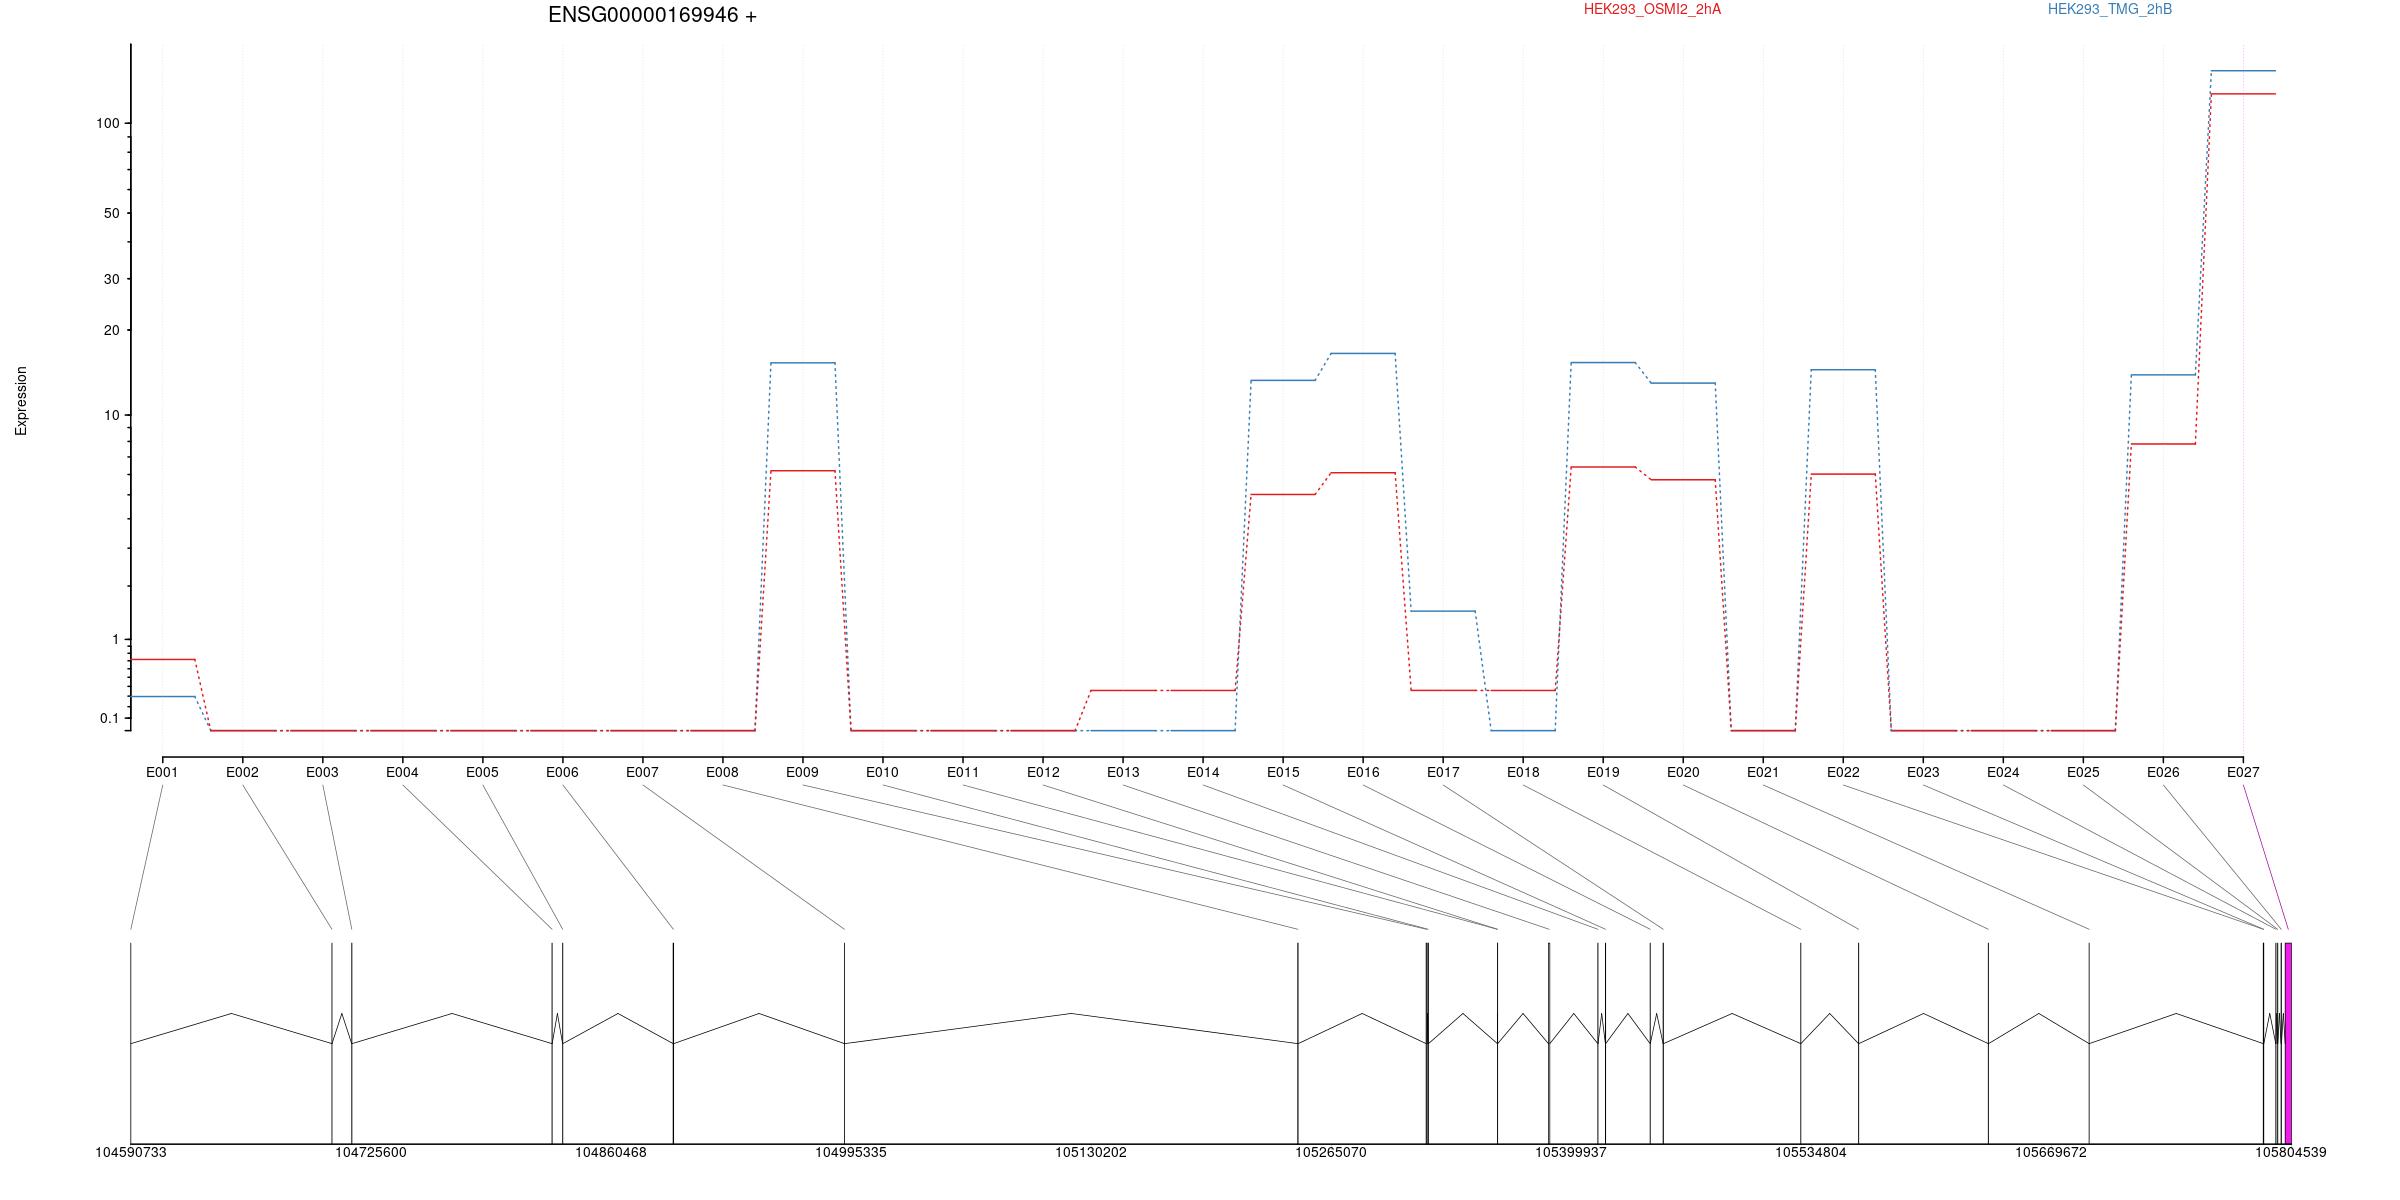Select exon label E022

point(1843,772)
